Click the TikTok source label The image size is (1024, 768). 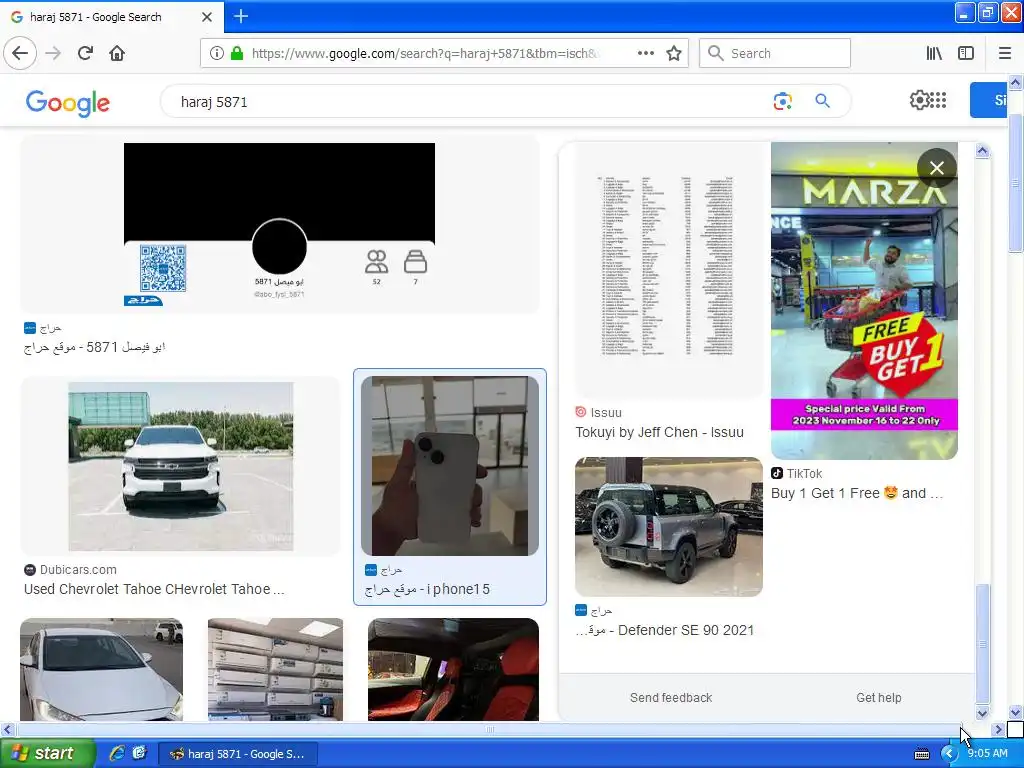coord(804,473)
